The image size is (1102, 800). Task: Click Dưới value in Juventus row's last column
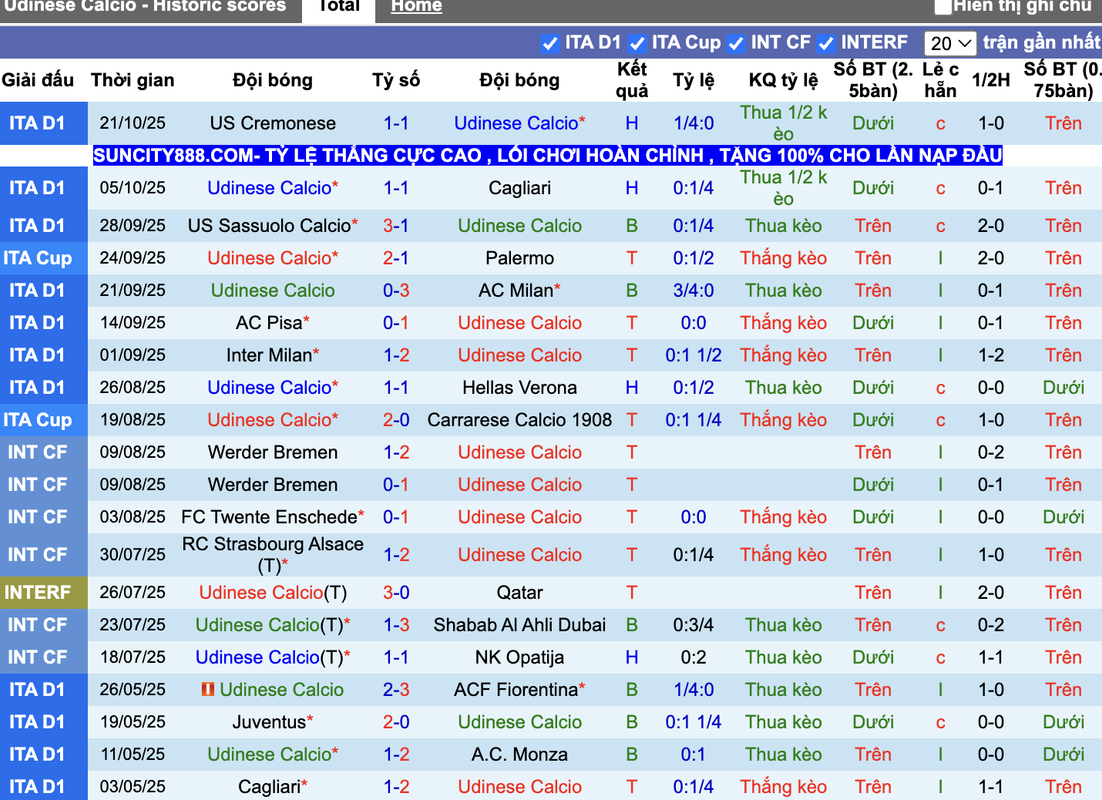click(1063, 722)
